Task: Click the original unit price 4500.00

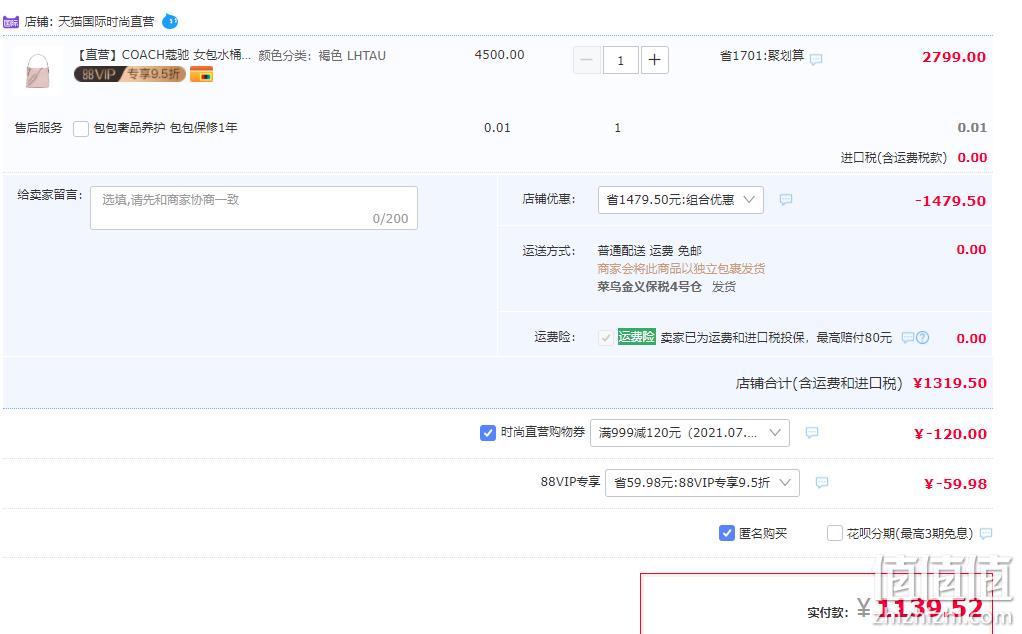Action: pyautogui.click(x=499, y=55)
